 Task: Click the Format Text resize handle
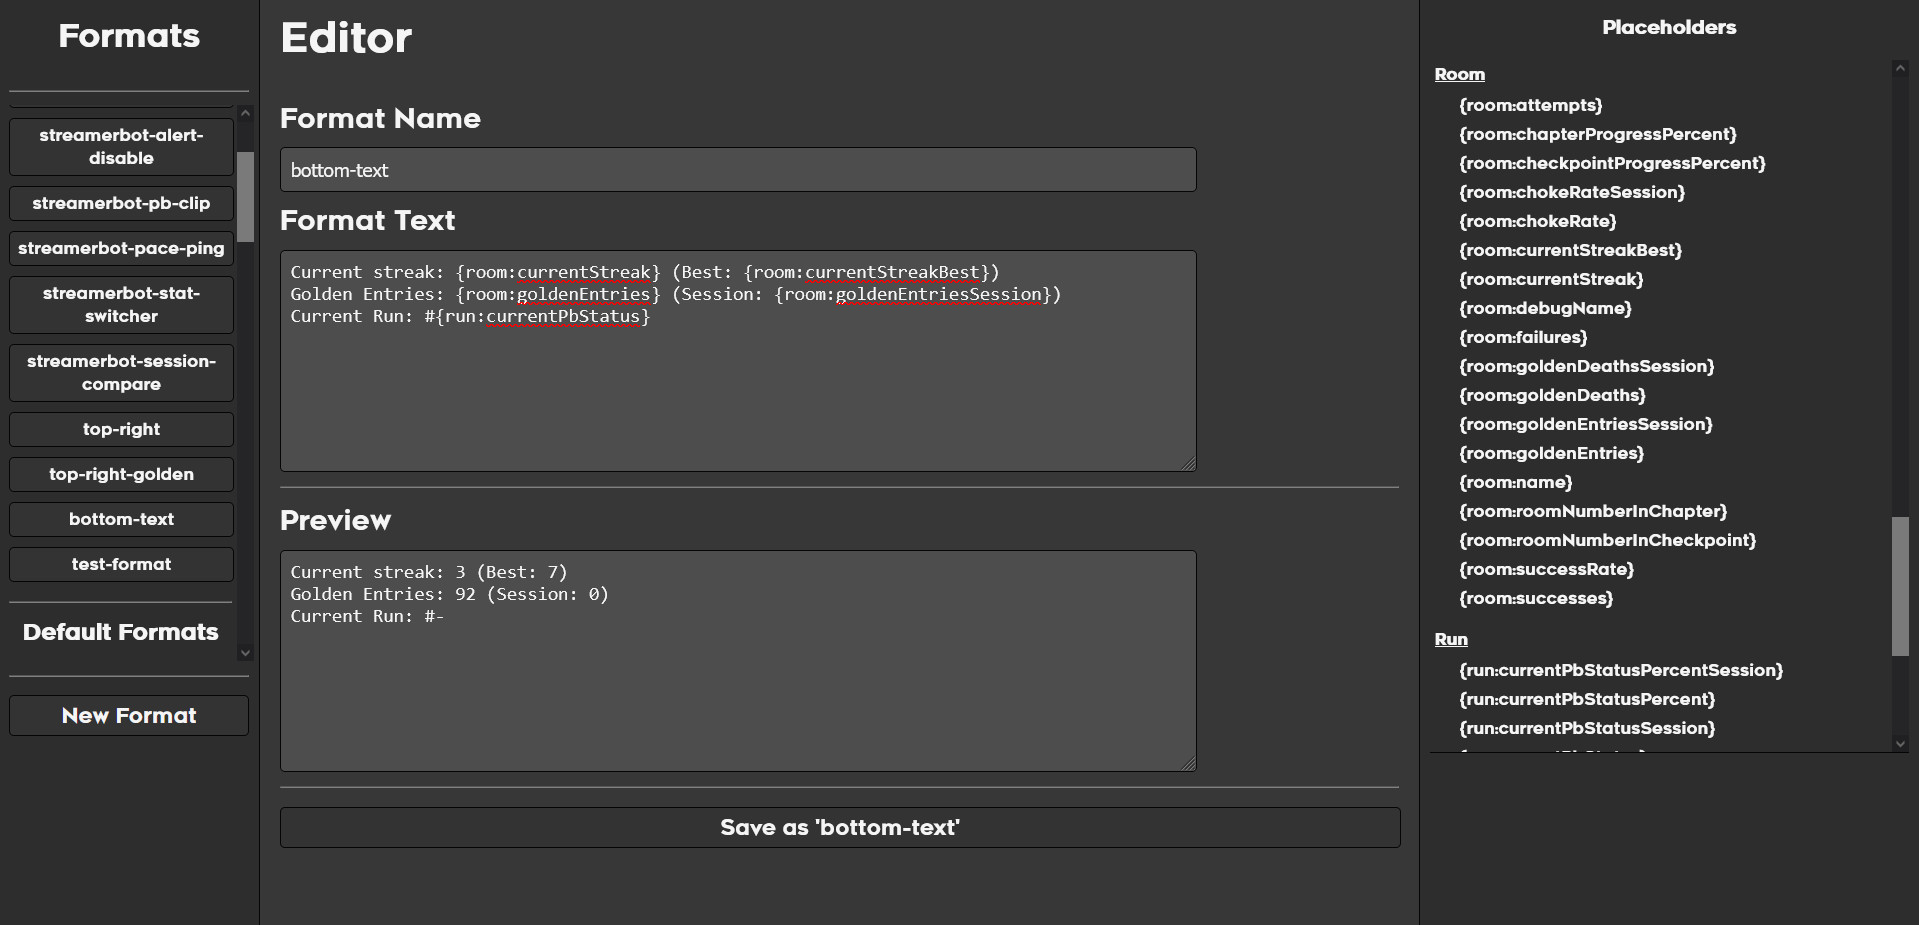coord(1188,463)
